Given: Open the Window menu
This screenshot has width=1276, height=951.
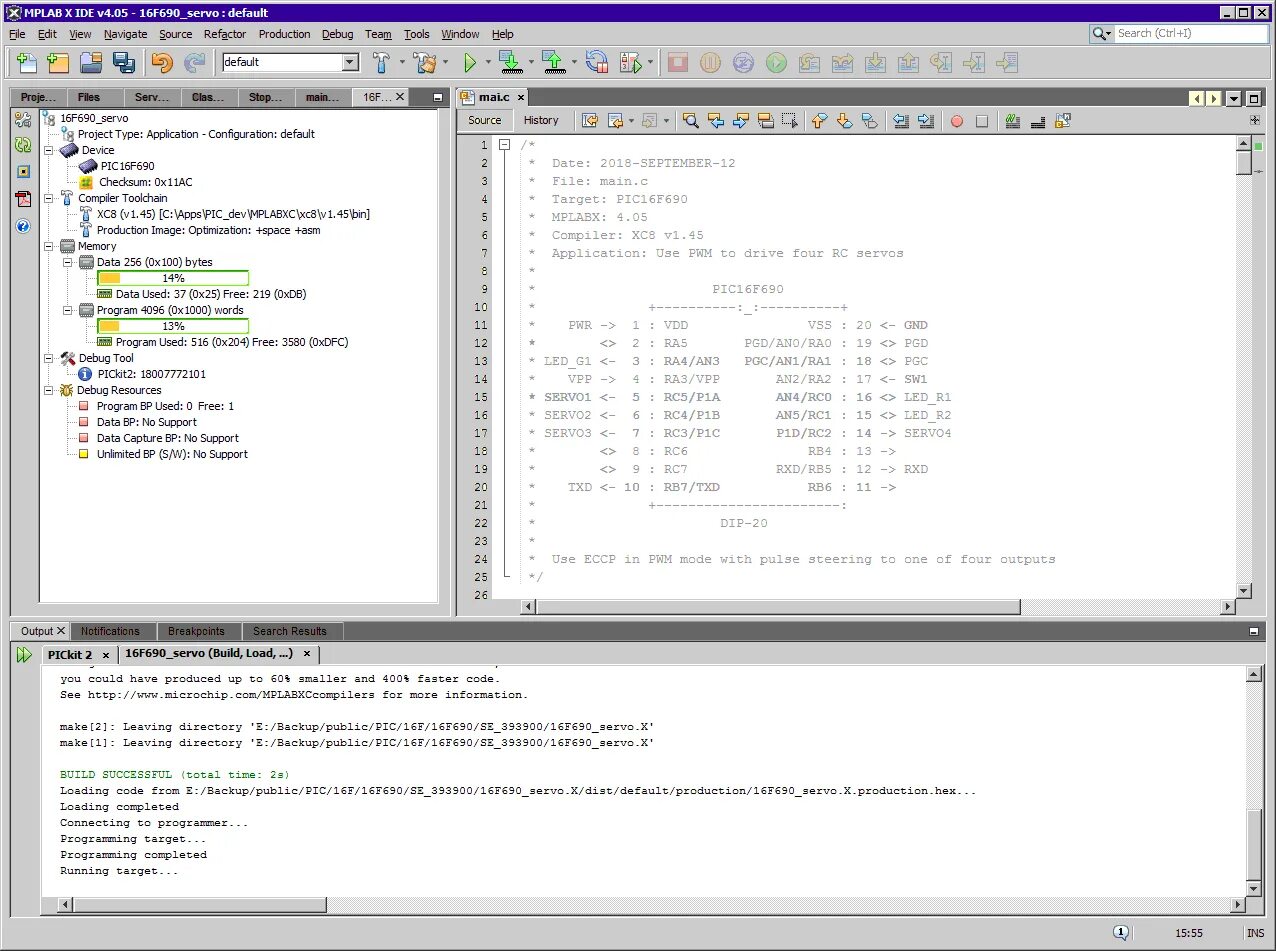Looking at the screenshot, I should click(x=460, y=34).
